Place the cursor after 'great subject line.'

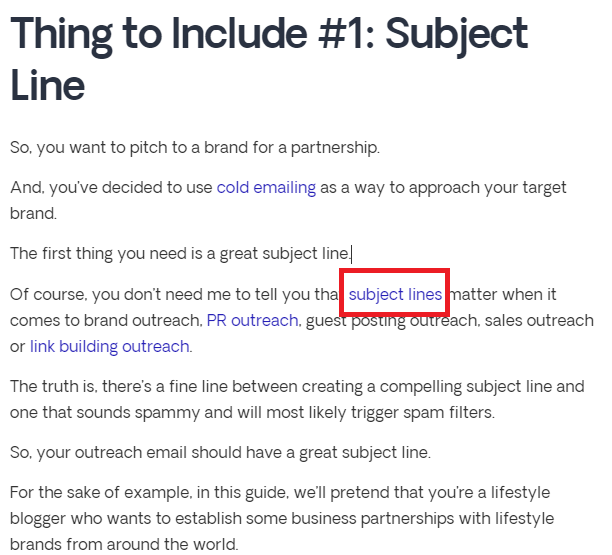point(352,254)
